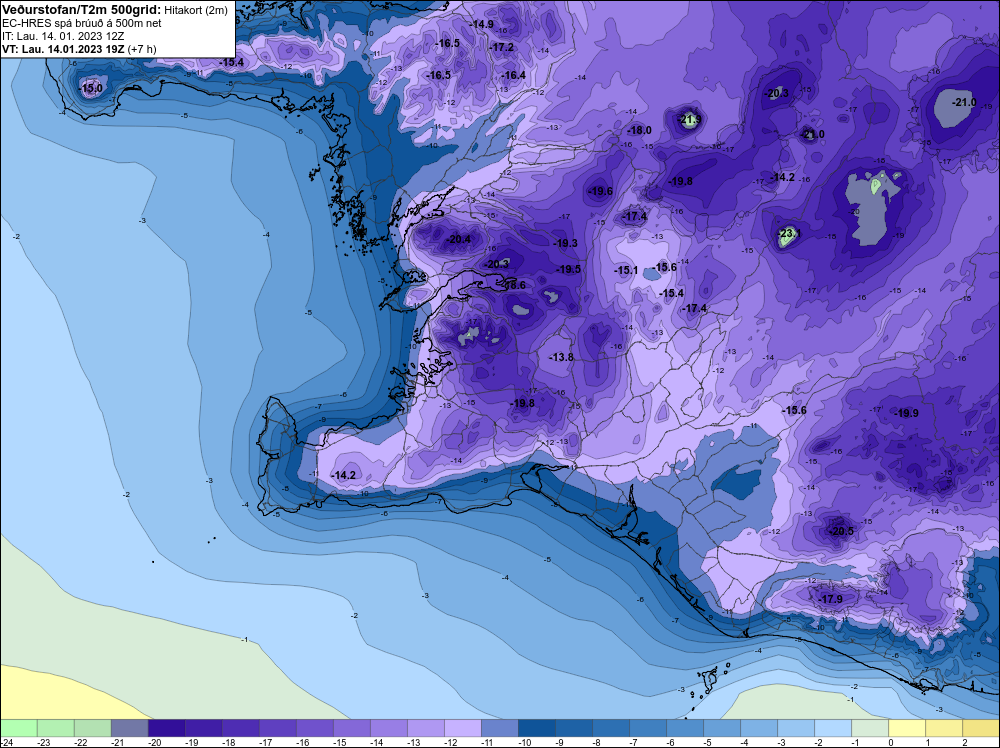Click the grey-blue legend swatch labeled -21
Screen dimensions: 1000x748
129,728
